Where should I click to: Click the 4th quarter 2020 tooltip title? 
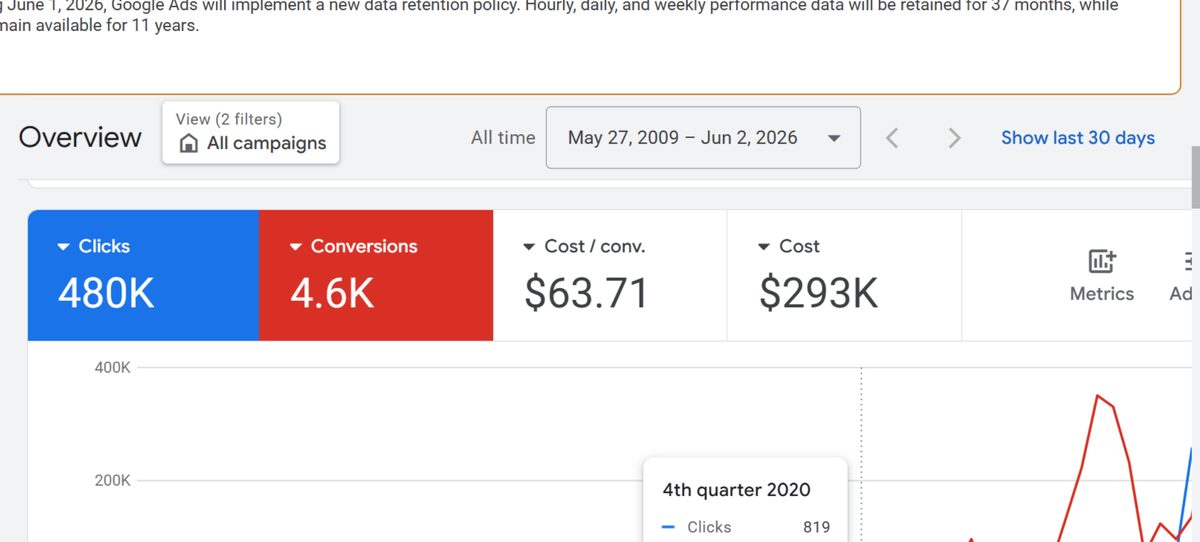click(736, 490)
